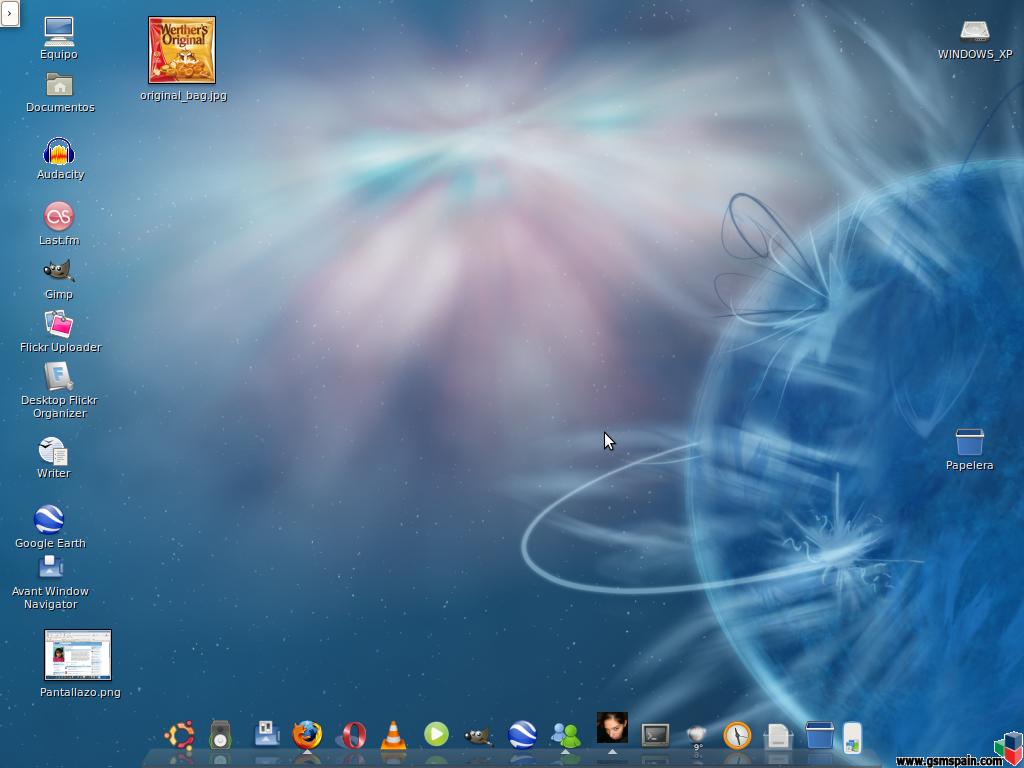Launch Gimp from the dock
Image resolution: width=1024 pixels, height=768 pixels.
pyautogui.click(x=478, y=737)
